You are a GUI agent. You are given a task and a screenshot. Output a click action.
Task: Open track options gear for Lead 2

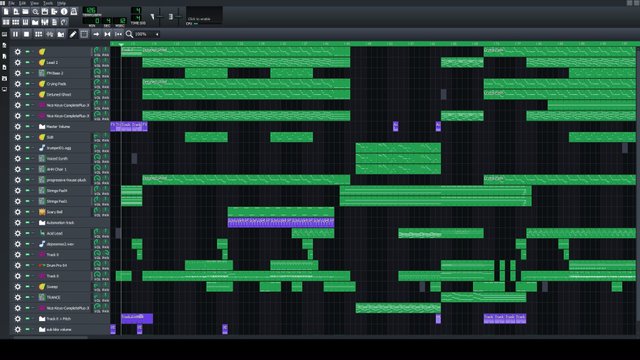[x=18, y=62]
